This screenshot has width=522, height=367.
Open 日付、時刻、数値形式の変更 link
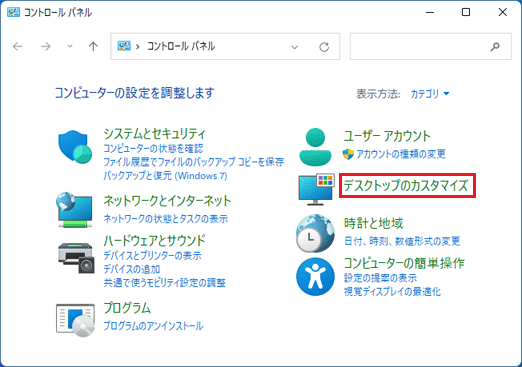pos(402,241)
